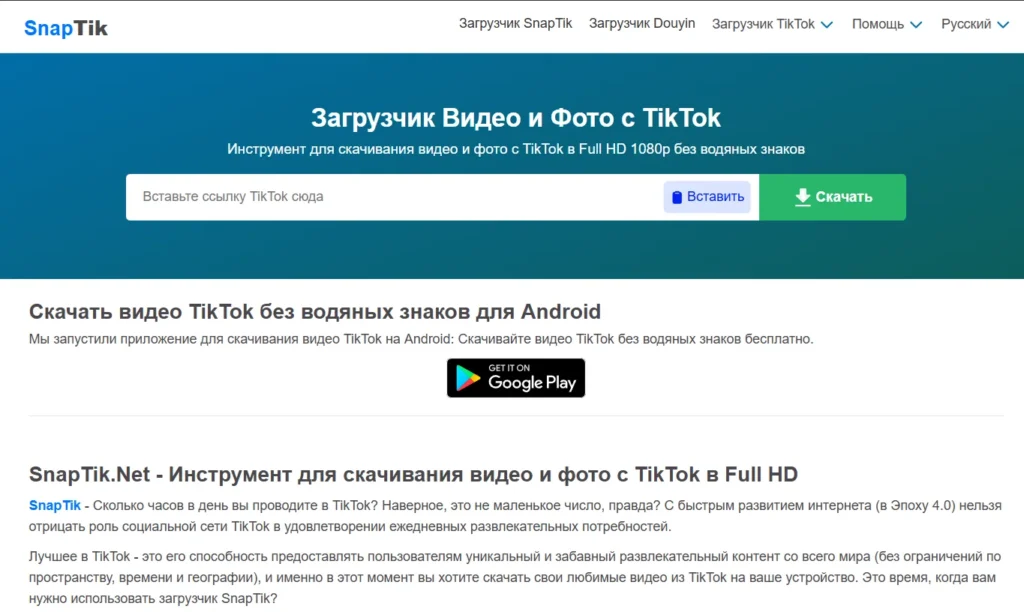Open the Загрузчик TikTok menu
Screen dimensions: 1024x612
(x=772, y=24)
